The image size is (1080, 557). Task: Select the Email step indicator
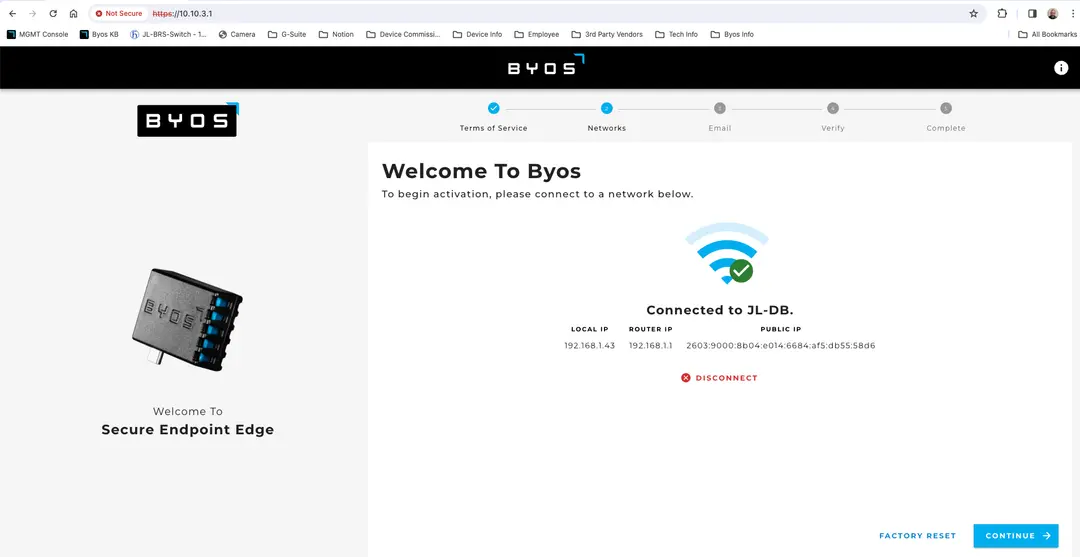pos(720,117)
